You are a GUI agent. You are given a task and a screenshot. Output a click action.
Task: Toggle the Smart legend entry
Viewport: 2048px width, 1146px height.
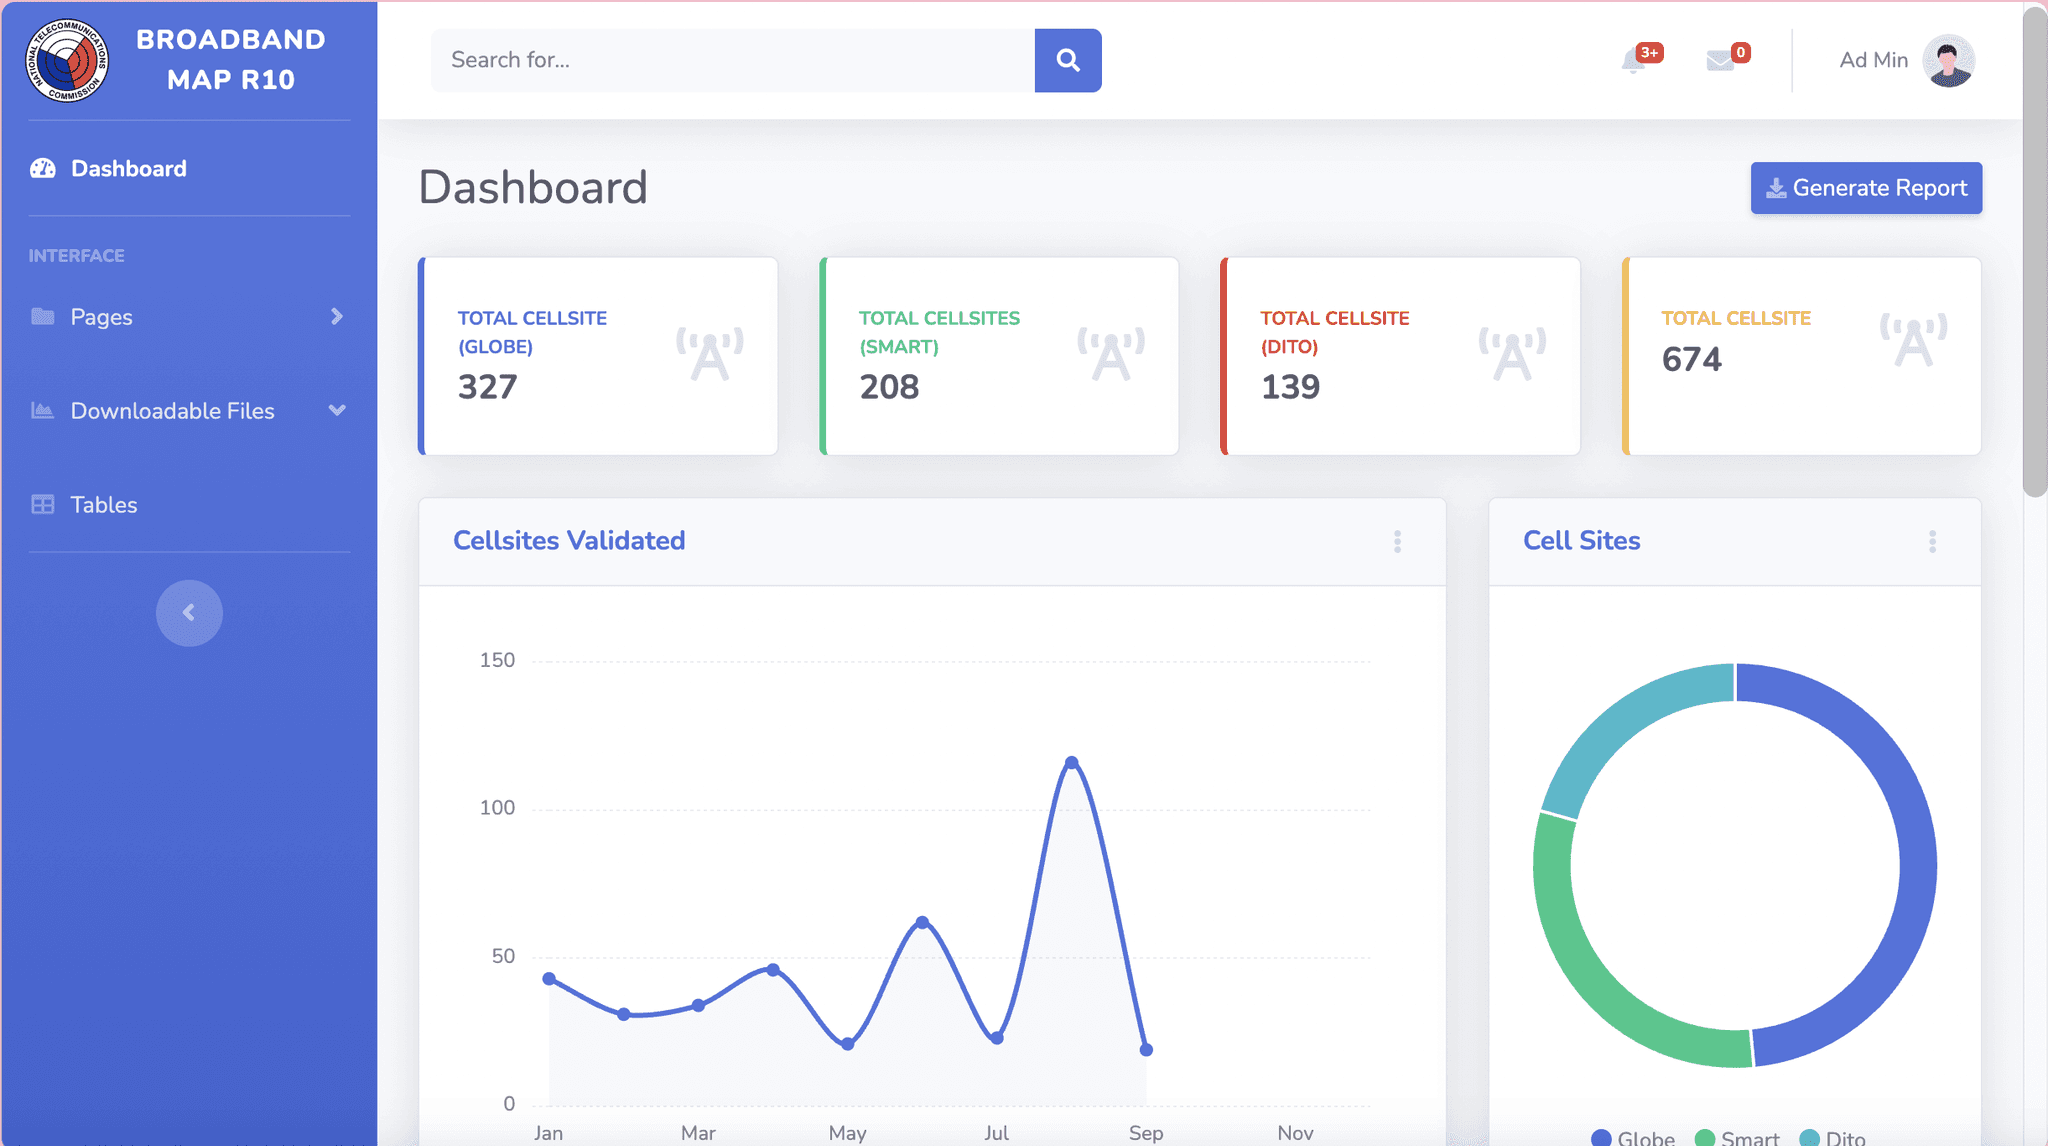coord(1738,1138)
